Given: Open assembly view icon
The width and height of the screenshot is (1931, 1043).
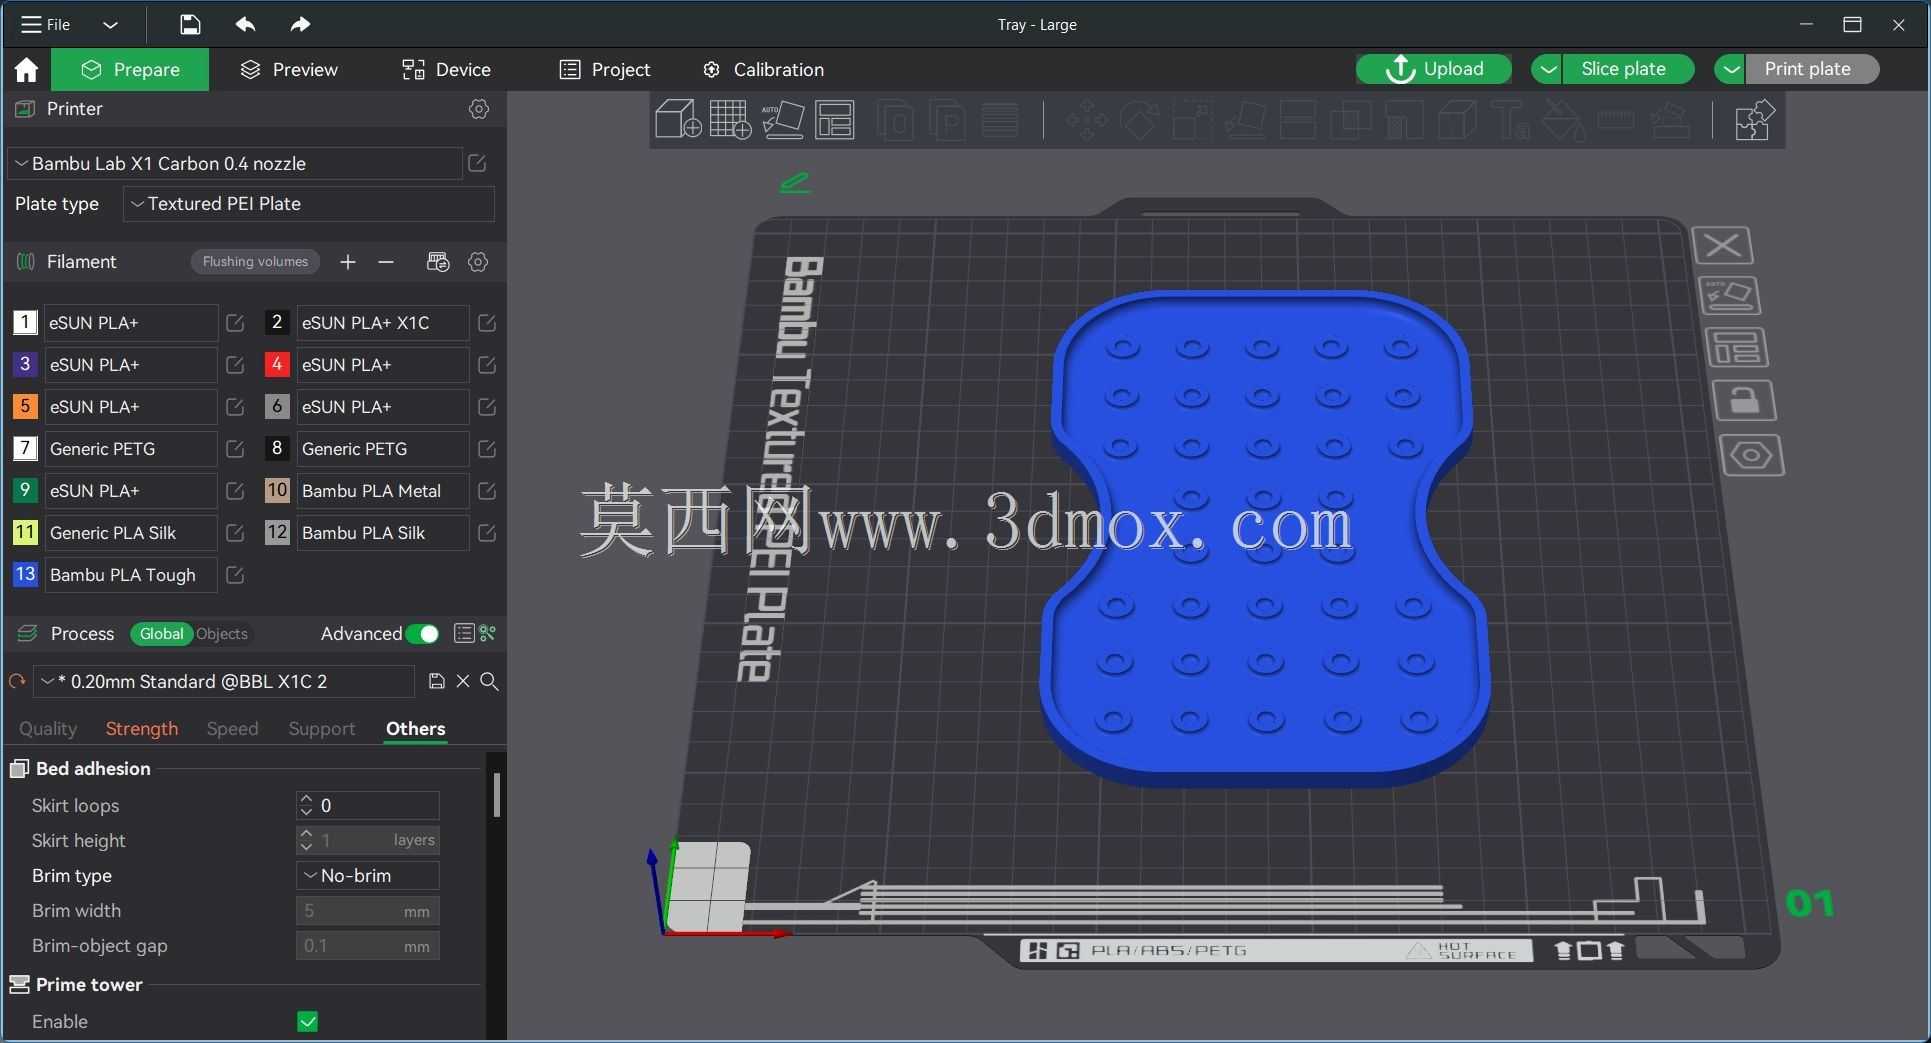Looking at the screenshot, I should 1753,120.
